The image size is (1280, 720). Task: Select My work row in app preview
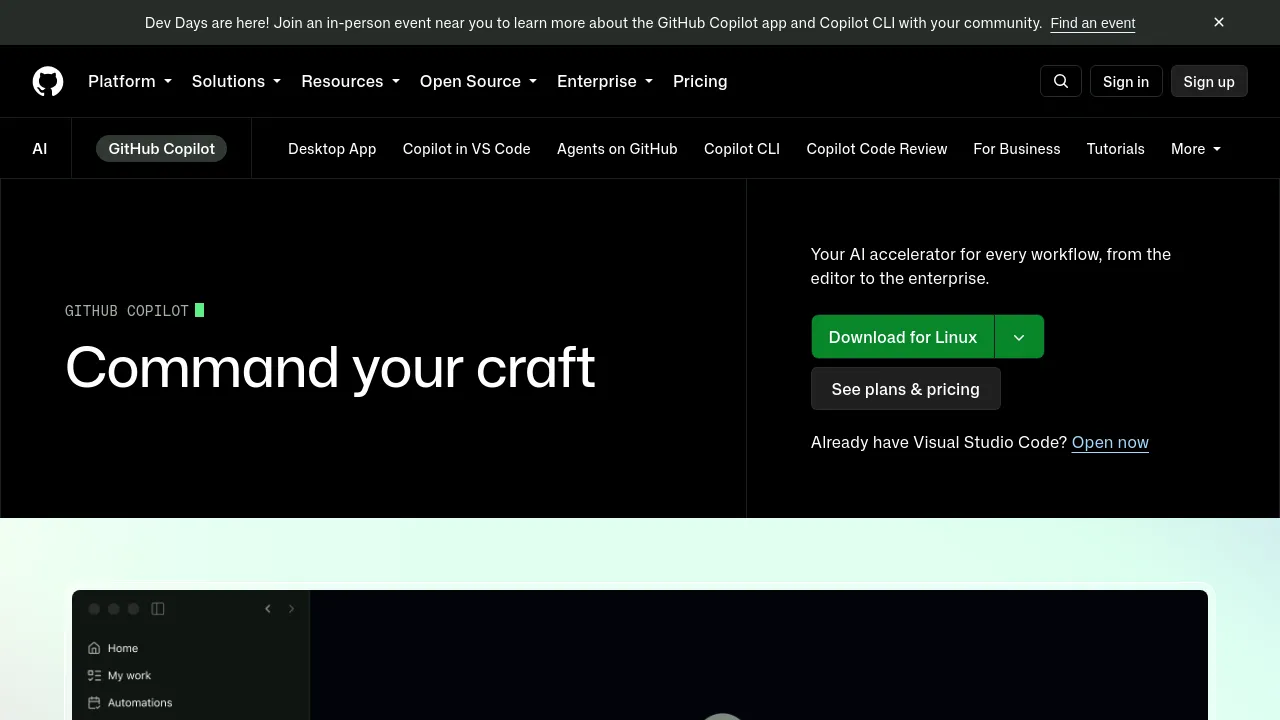click(190, 675)
